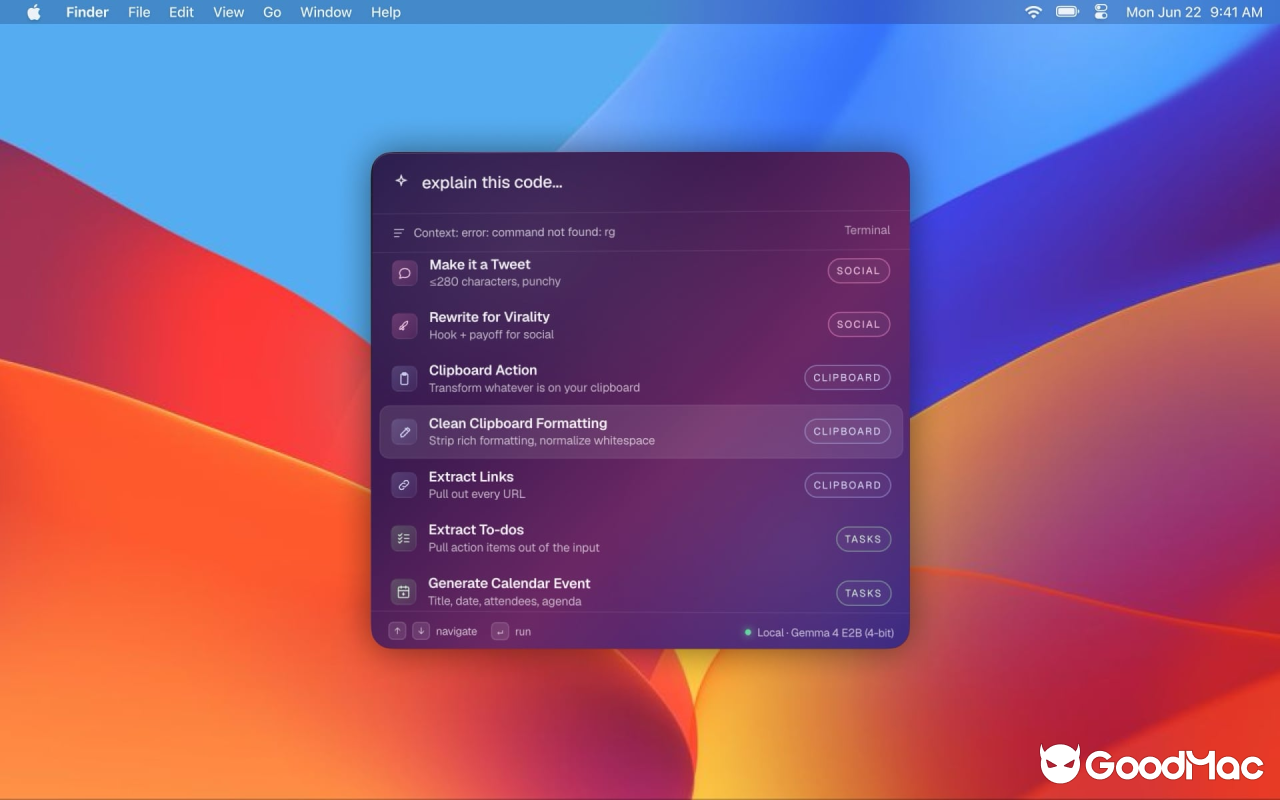Choose the Clipboard Action row

point(640,378)
